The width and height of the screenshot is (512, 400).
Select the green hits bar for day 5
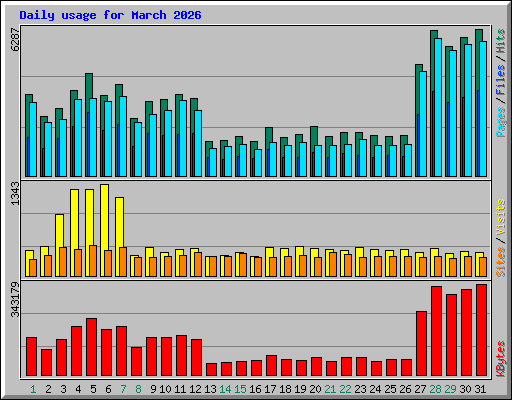[x=88, y=125]
